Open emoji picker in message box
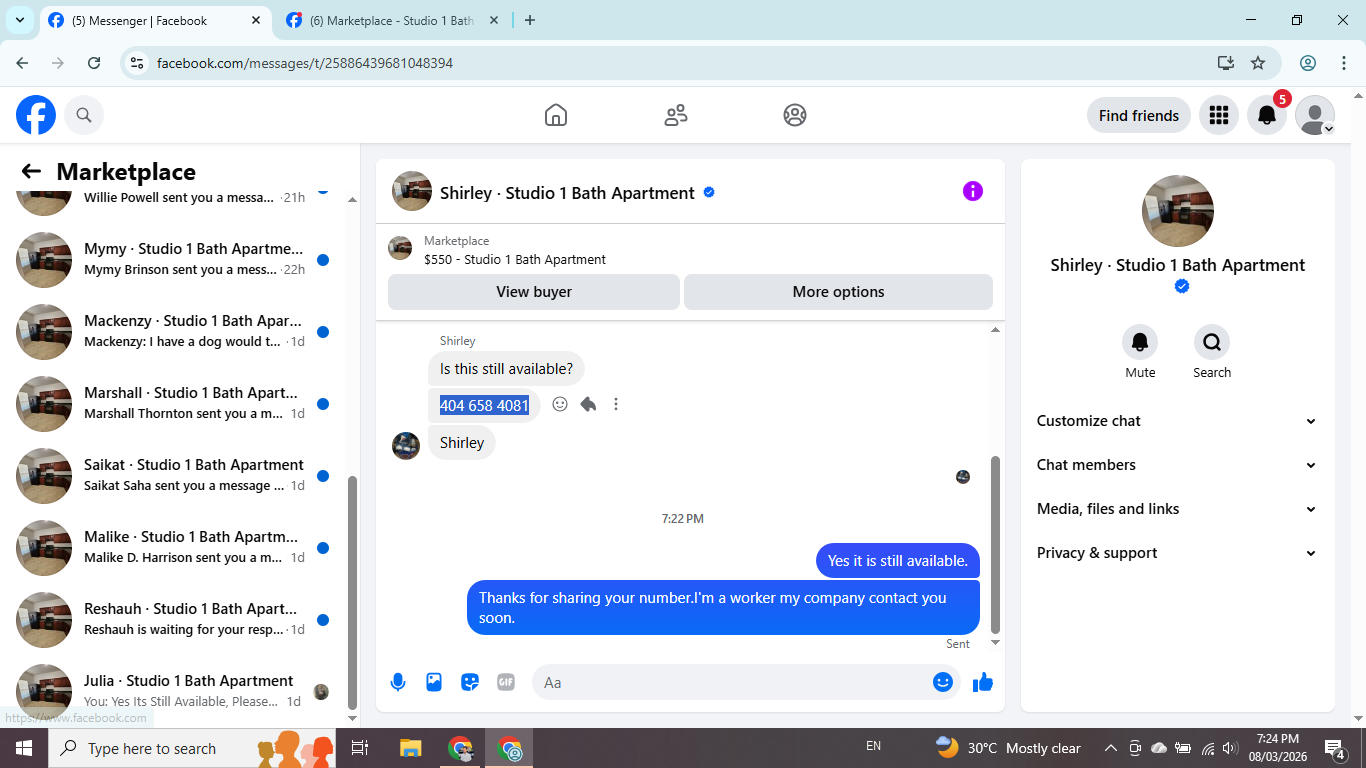This screenshot has height=768, width=1366. 942,682
